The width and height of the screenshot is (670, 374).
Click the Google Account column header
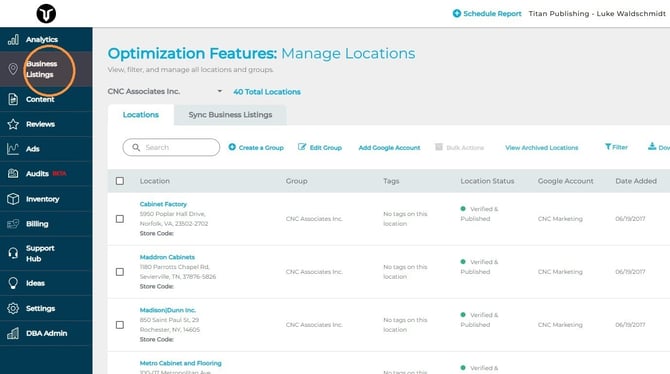click(566, 181)
